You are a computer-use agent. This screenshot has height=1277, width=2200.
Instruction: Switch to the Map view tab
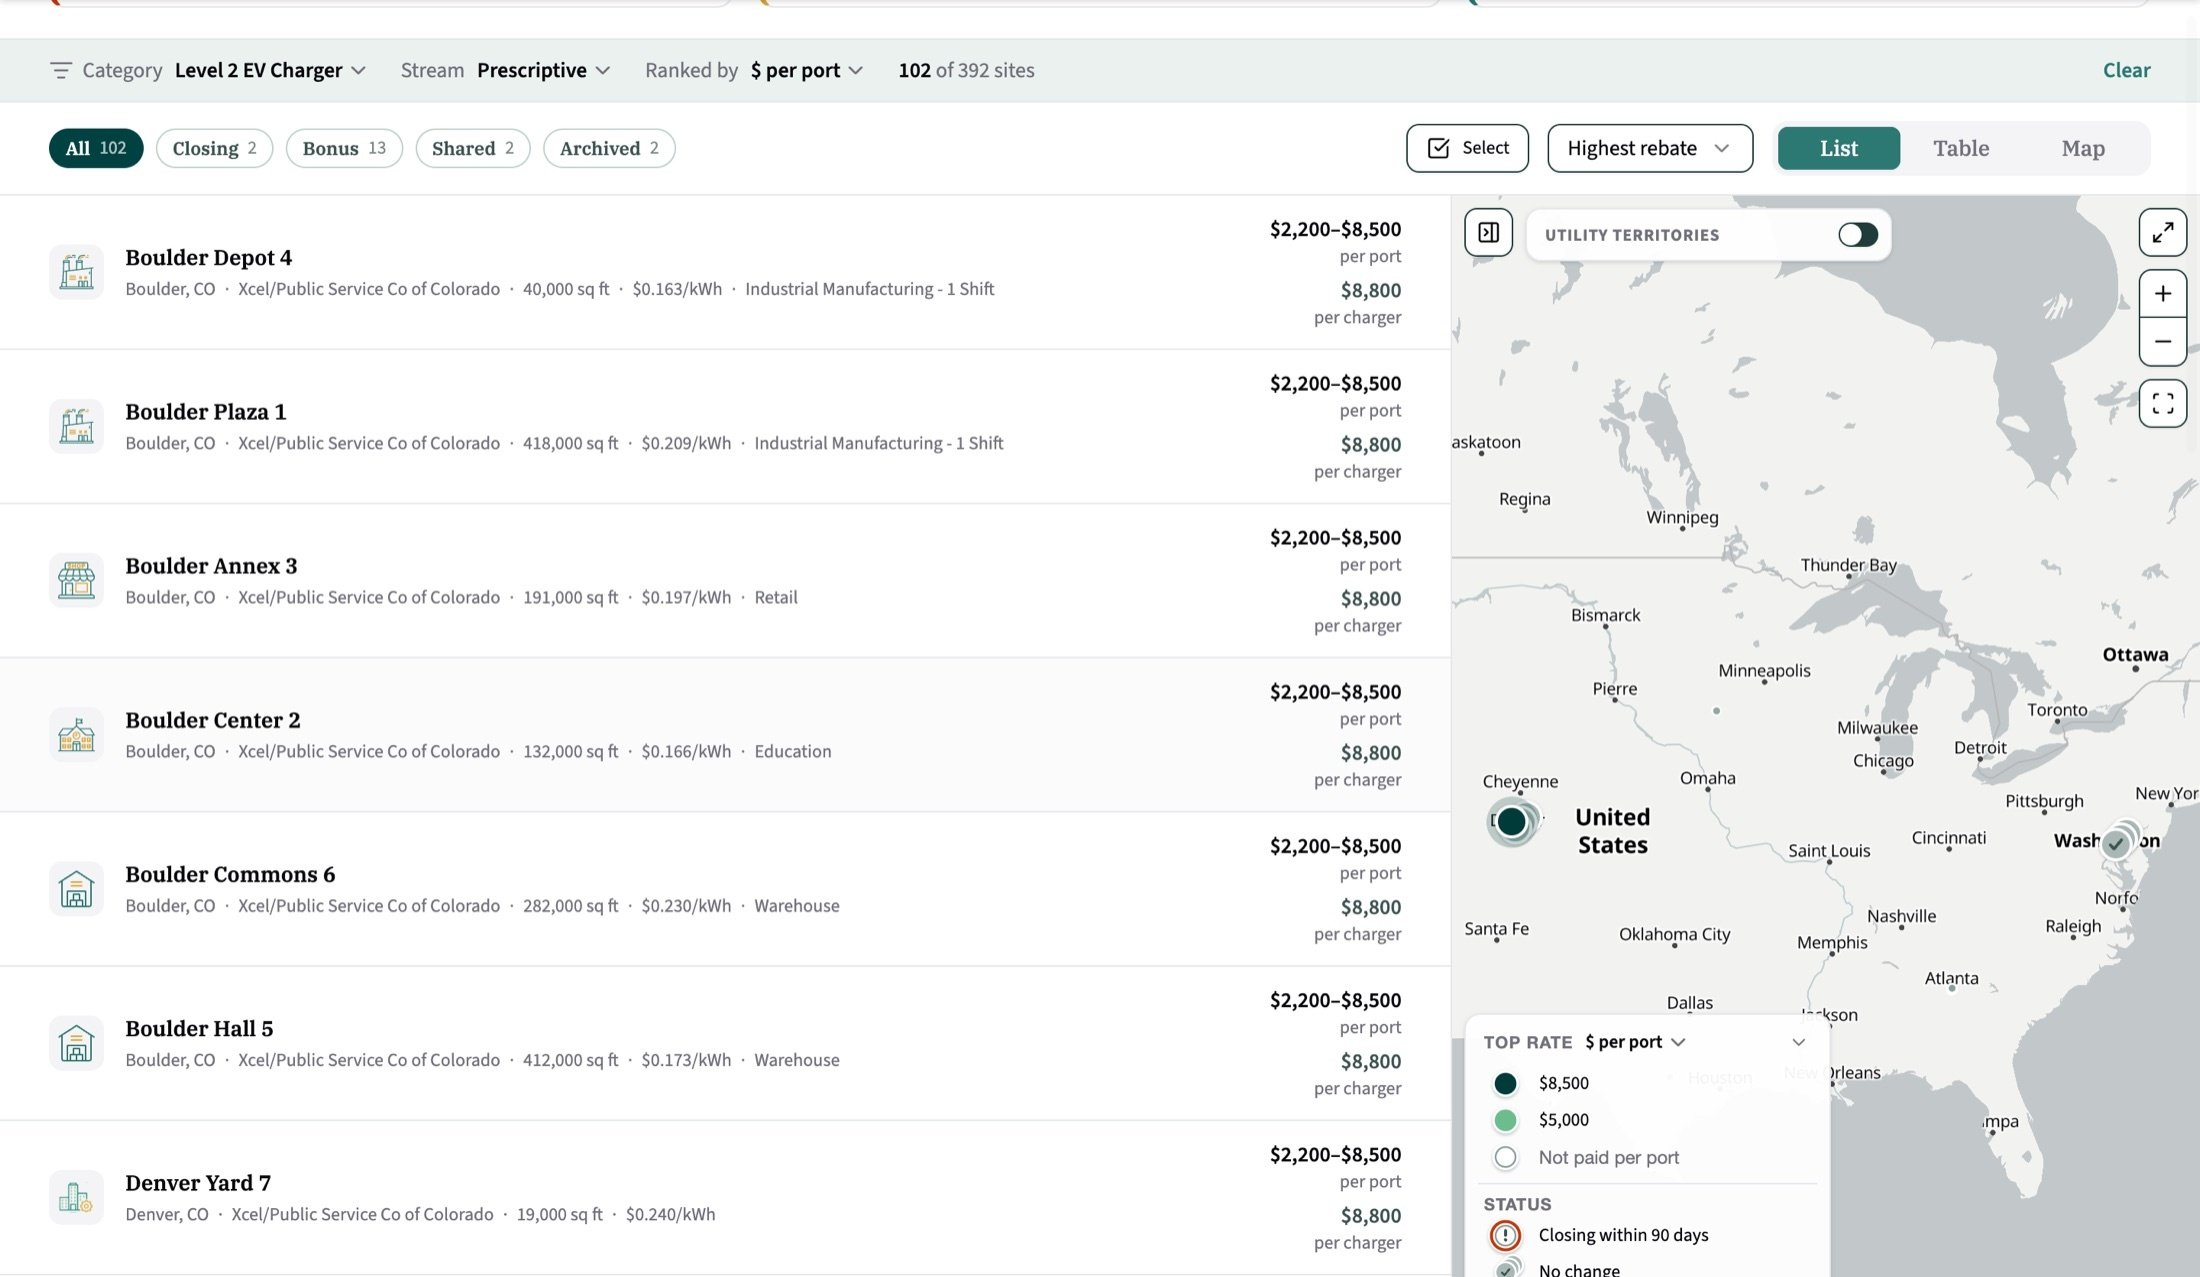(x=2083, y=148)
